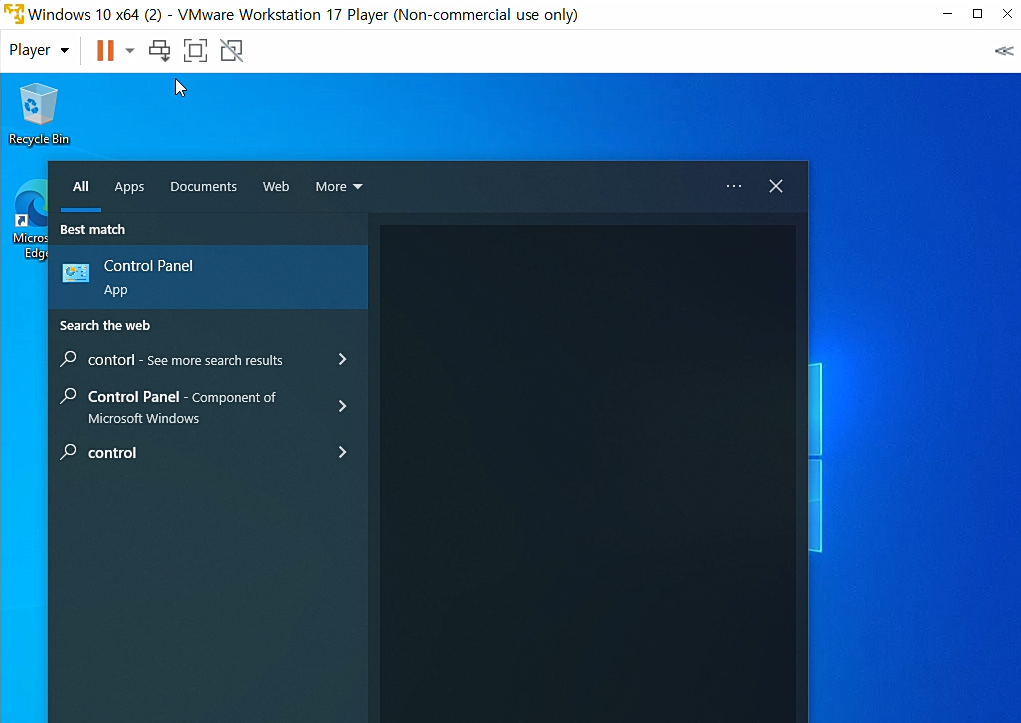Click the Control Panel app icon
The image size is (1021, 723).
[76, 273]
